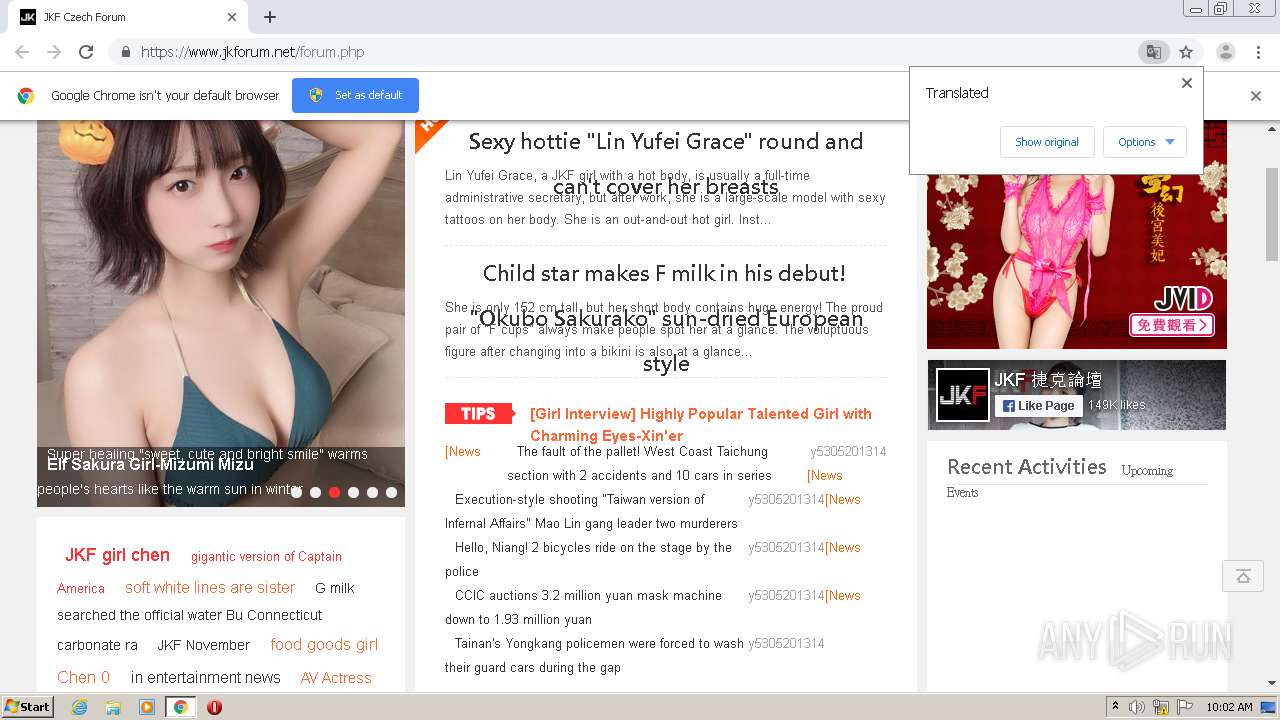Select first carousel slide dot
The height and width of the screenshot is (720, 1280).
click(296, 492)
